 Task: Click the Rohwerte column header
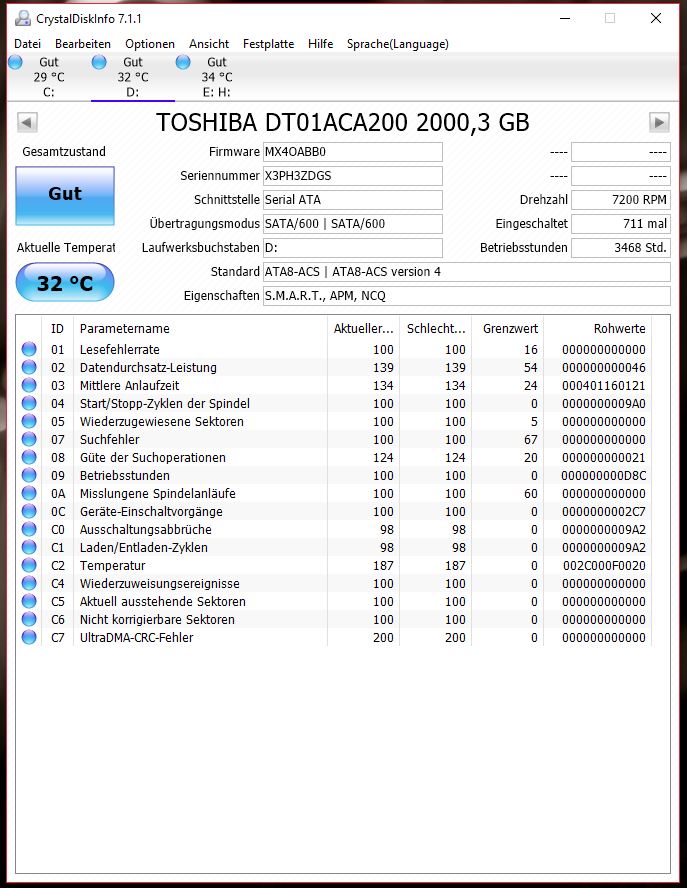(x=598, y=328)
